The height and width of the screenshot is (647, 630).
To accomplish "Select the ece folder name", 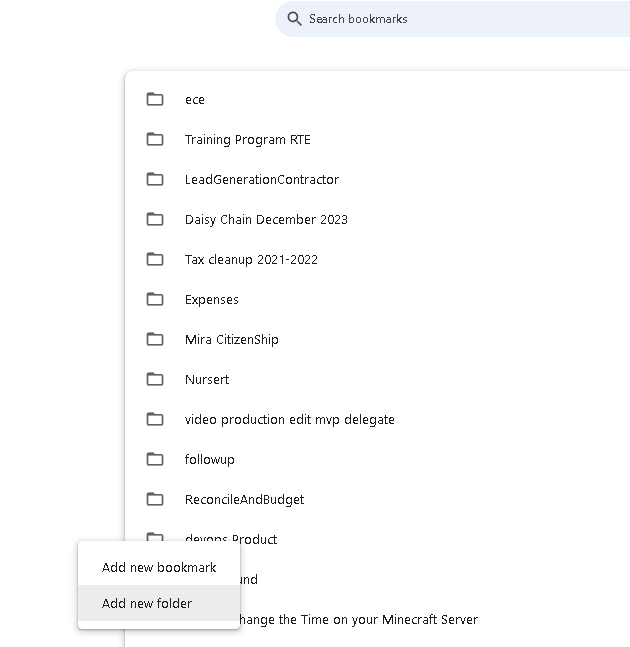I will 195,100.
